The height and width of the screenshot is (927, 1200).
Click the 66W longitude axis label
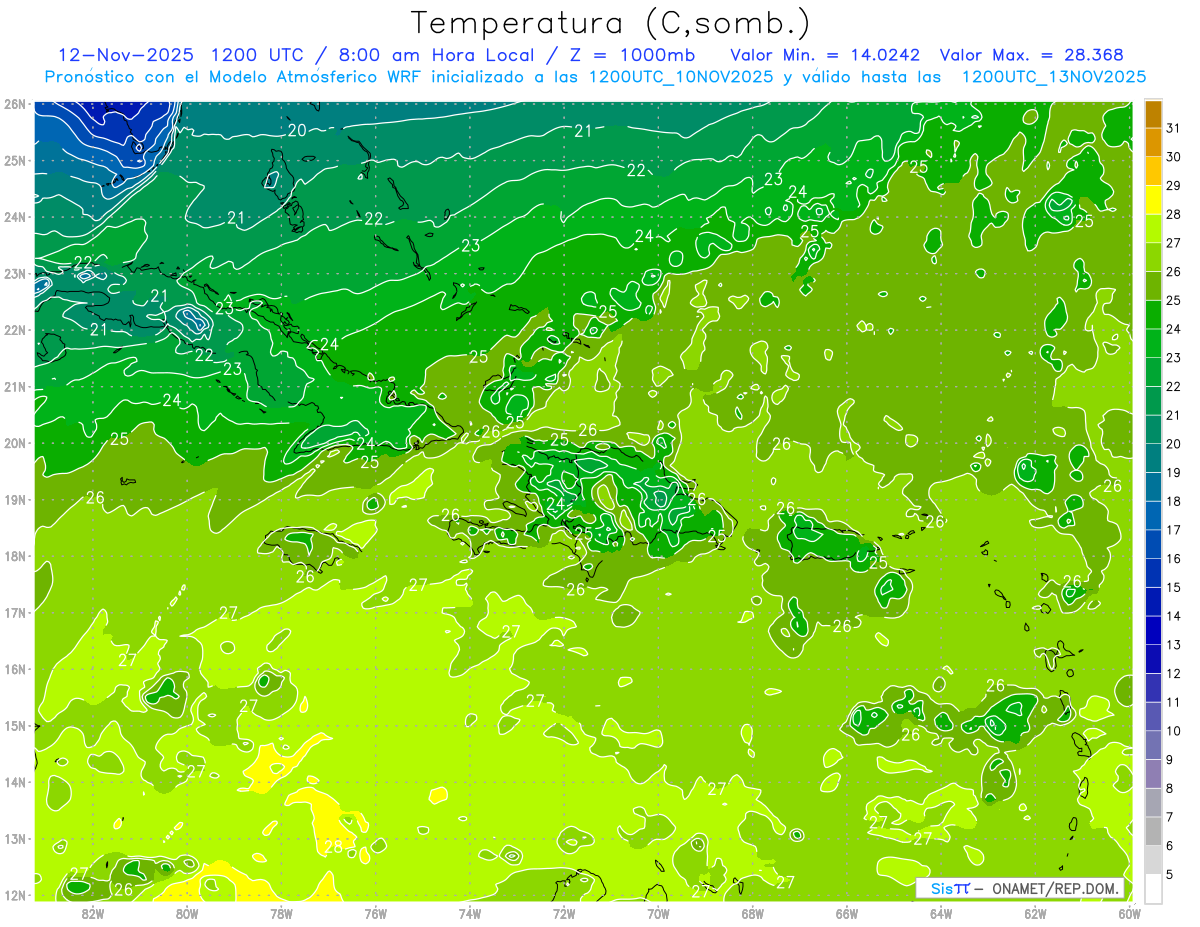[846, 913]
